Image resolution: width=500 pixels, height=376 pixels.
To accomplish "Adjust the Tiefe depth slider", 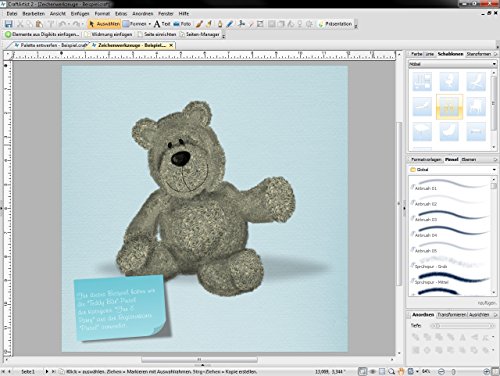I will (463, 326).
